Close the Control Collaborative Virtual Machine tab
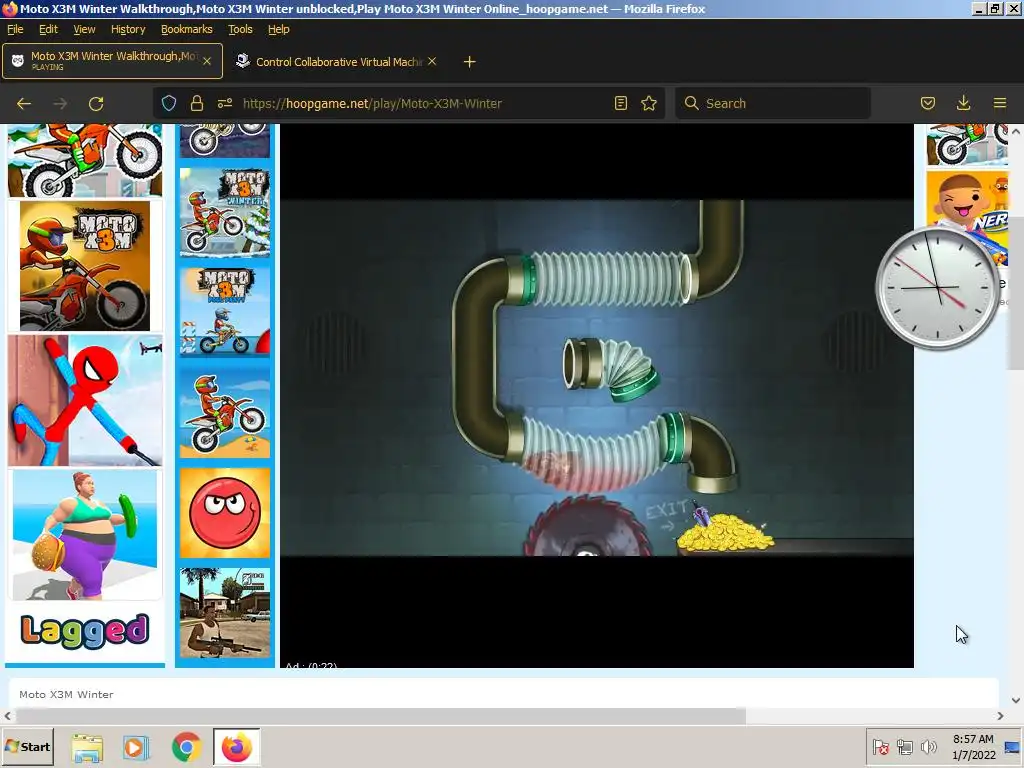The image size is (1024, 768). pyautogui.click(x=432, y=61)
